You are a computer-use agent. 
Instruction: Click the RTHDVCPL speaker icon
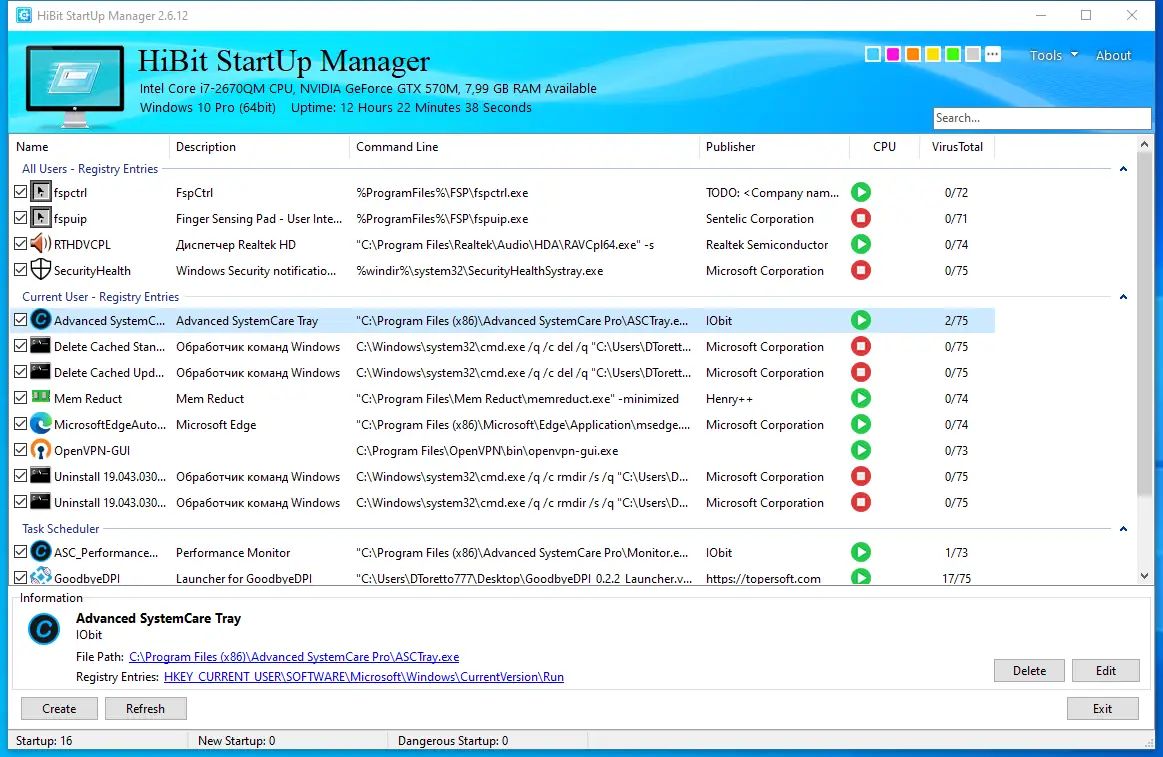41,244
